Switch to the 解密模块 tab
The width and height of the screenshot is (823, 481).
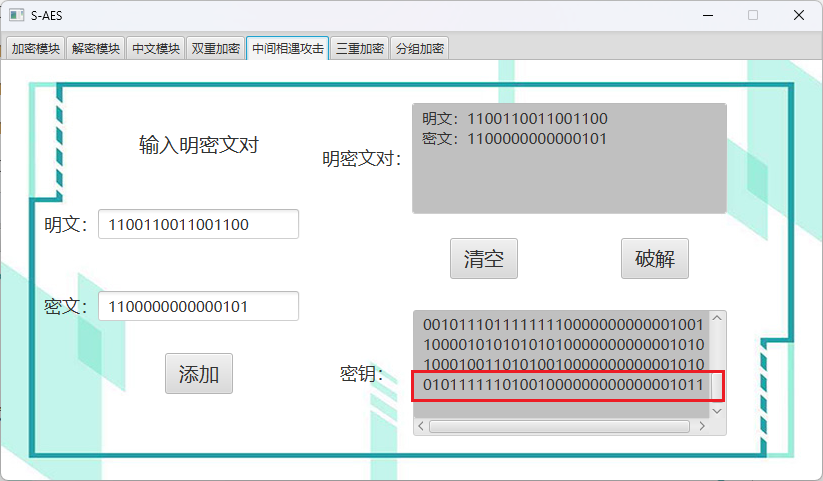pyautogui.click(x=96, y=49)
